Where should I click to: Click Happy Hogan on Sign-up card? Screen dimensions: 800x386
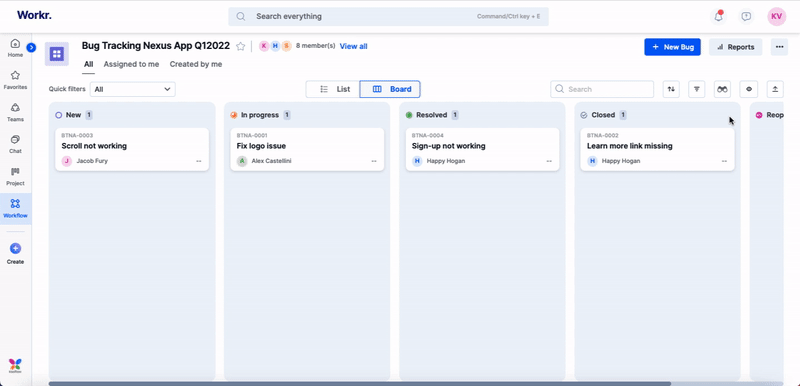439,161
